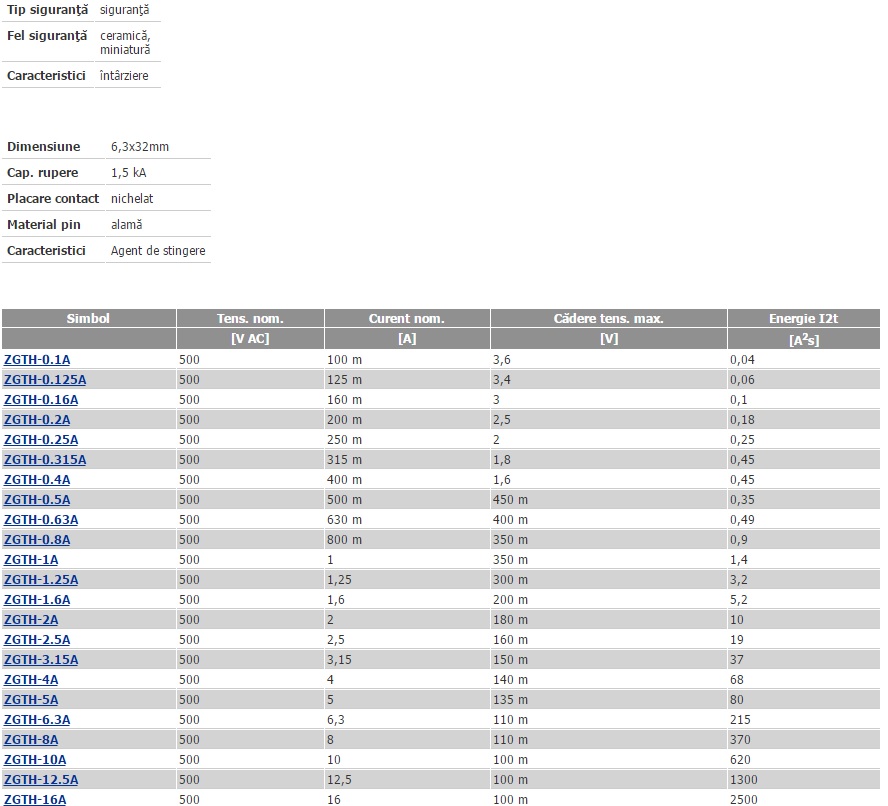This screenshot has width=888, height=806.
Task: Click the Curent nom. column header
Action: pos(406,319)
